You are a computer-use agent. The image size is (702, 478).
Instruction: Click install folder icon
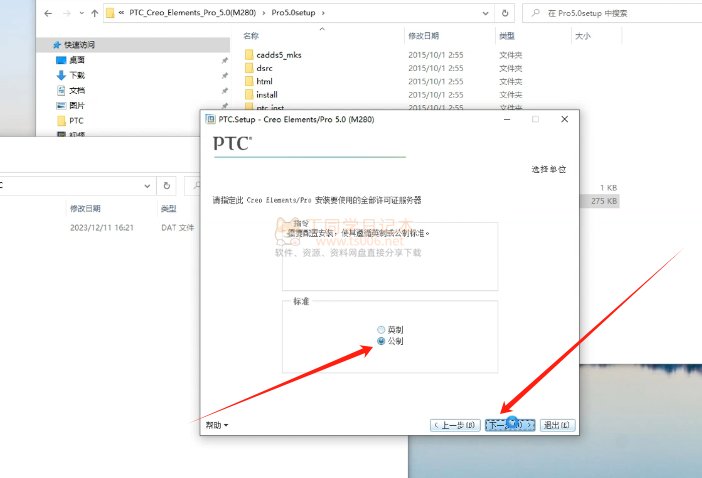(249, 95)
